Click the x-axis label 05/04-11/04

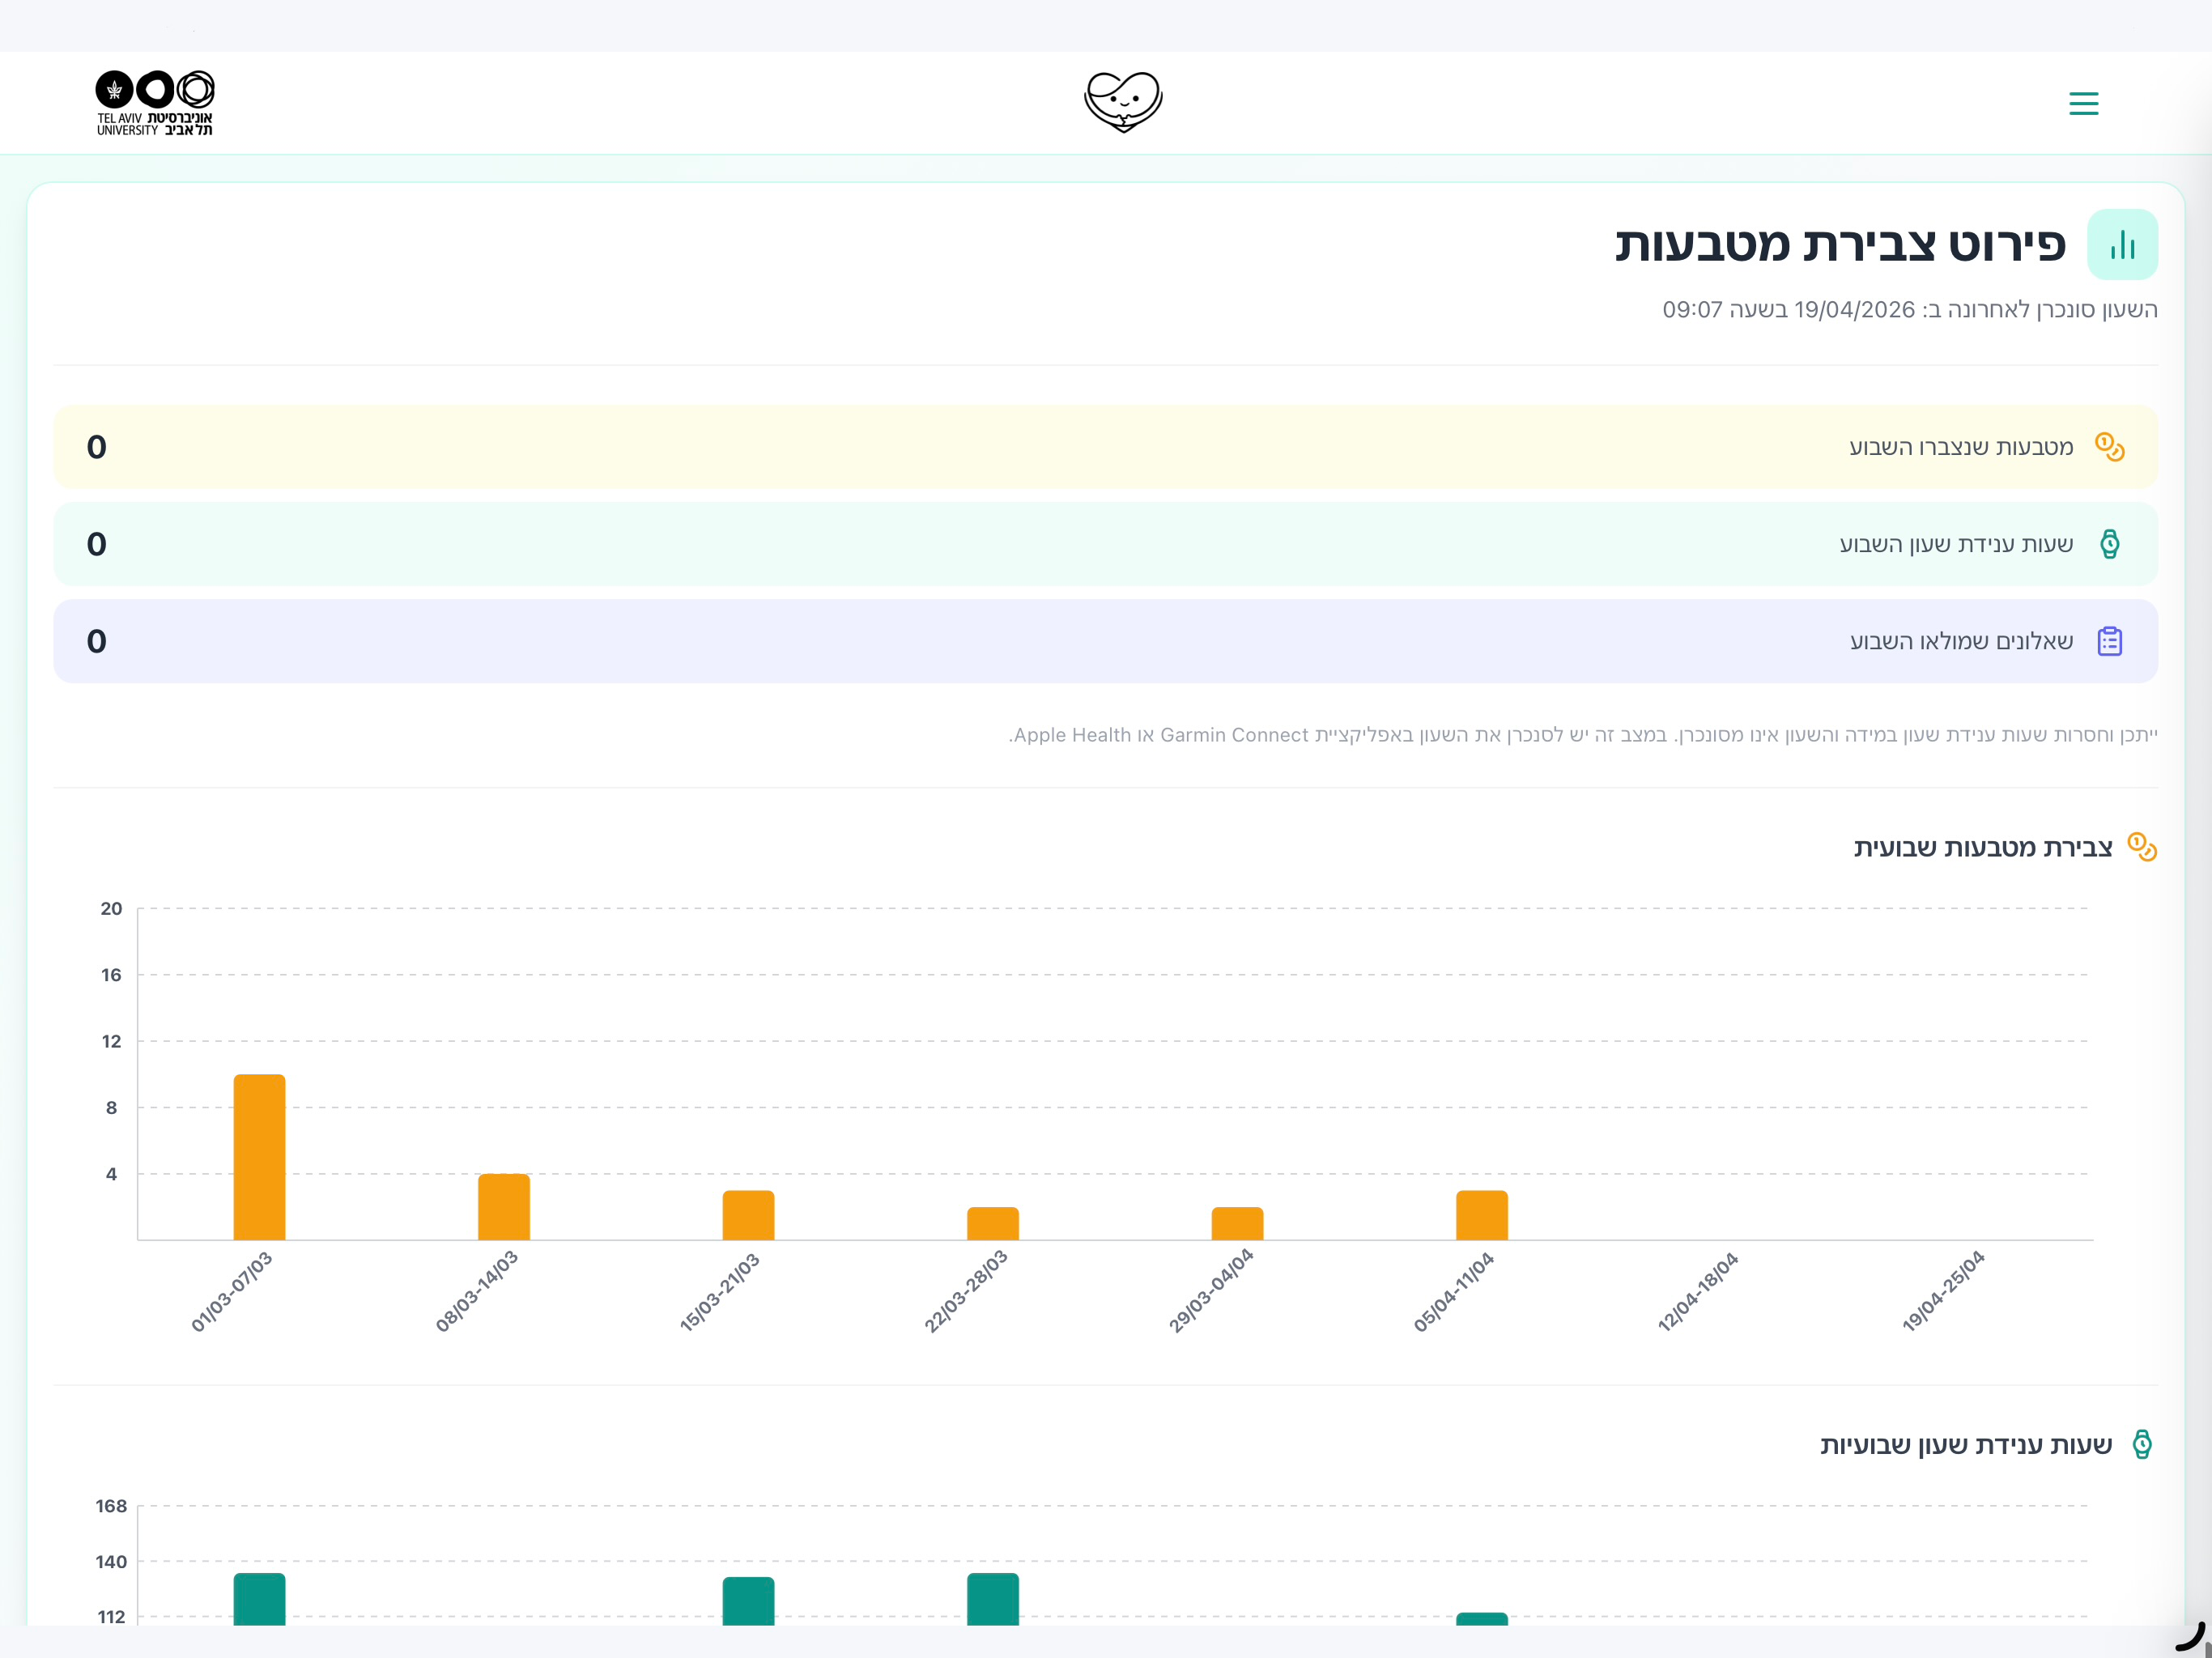1454,1291
